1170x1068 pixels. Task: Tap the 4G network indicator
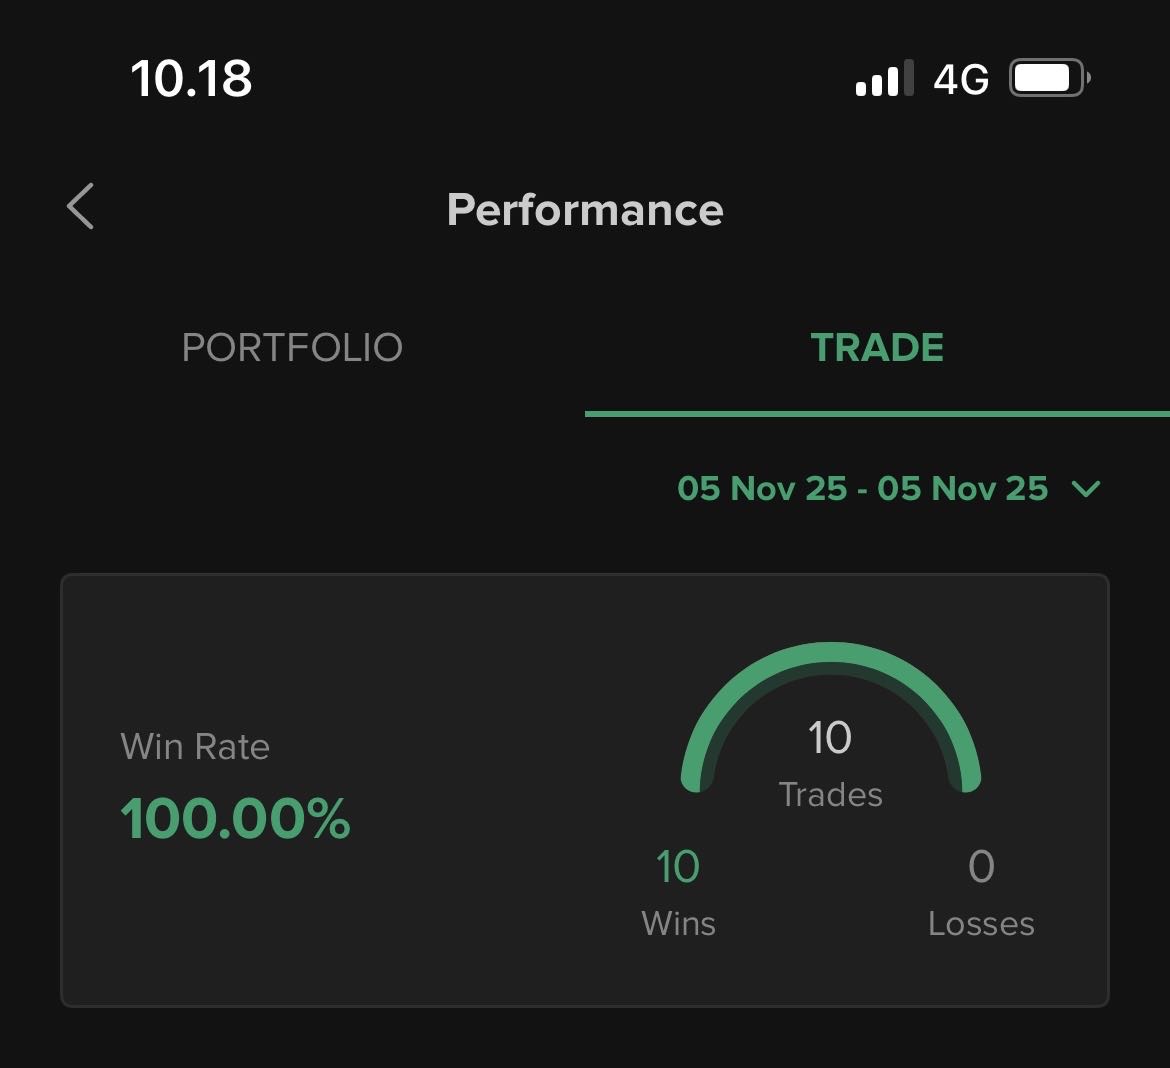coord(961,79)
